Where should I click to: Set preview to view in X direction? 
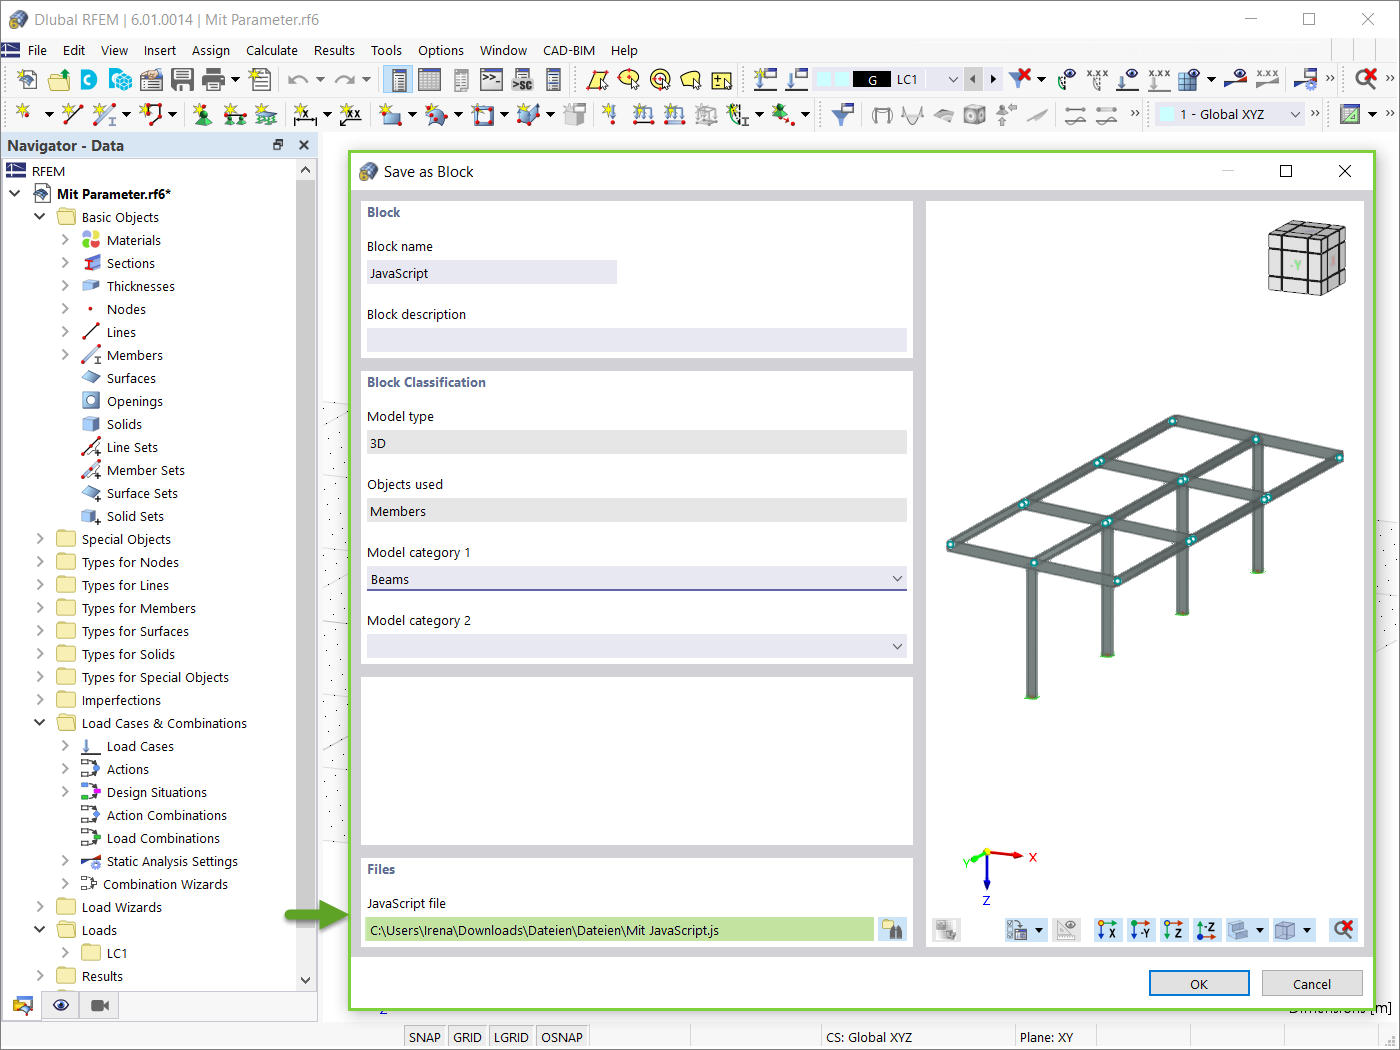pos(1107,930)
